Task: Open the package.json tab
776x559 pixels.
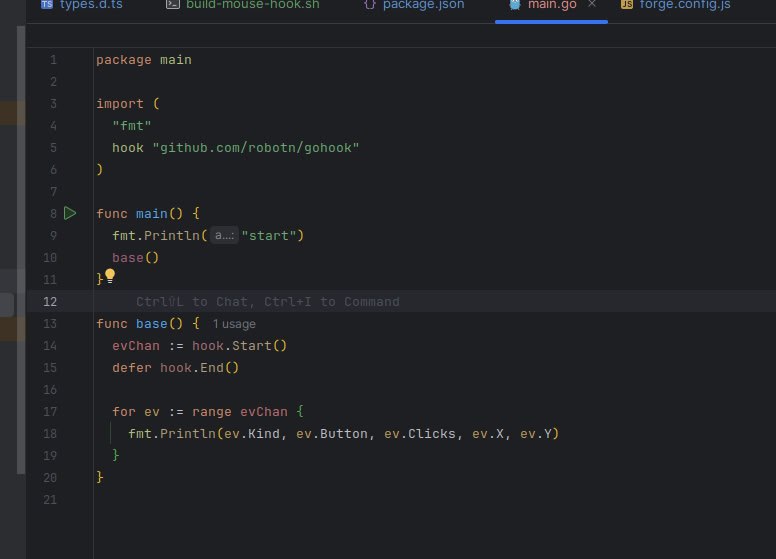Action: (x=423, y=5)
